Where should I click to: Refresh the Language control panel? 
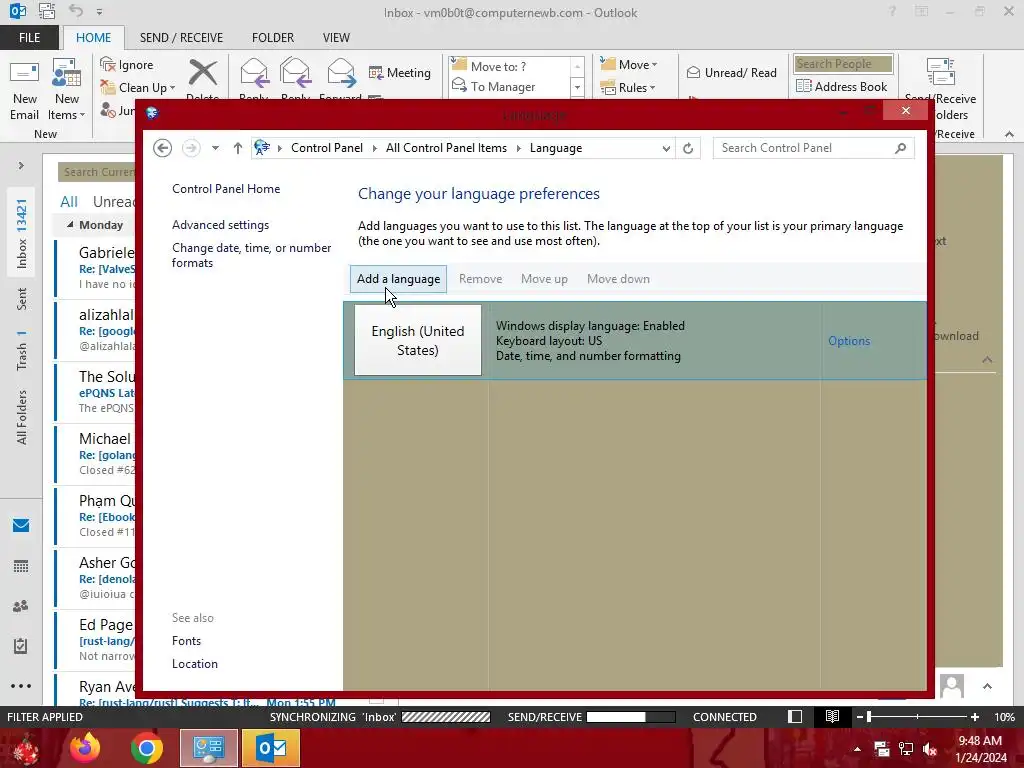pyautogui.click(x=688, y=148)
